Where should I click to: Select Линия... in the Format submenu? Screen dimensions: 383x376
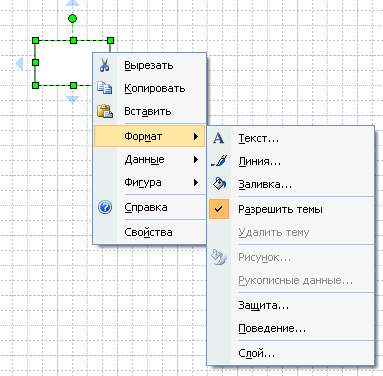click(291, 161)
